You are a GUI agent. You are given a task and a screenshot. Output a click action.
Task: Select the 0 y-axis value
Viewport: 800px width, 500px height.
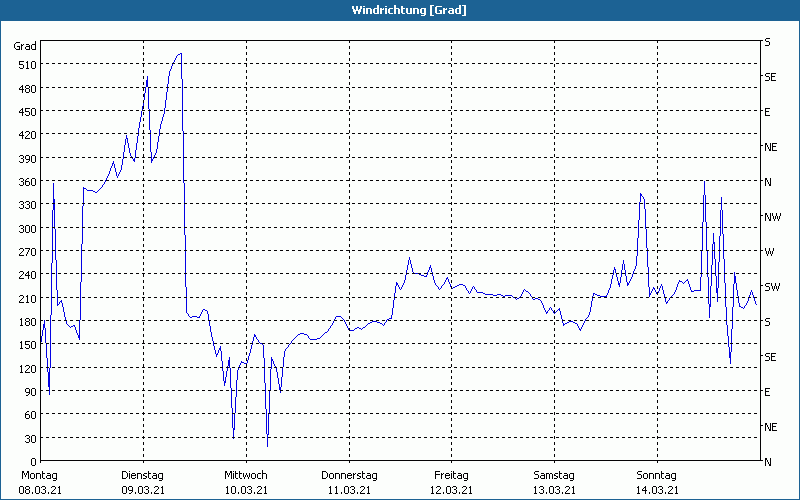(x=34, y=462)
